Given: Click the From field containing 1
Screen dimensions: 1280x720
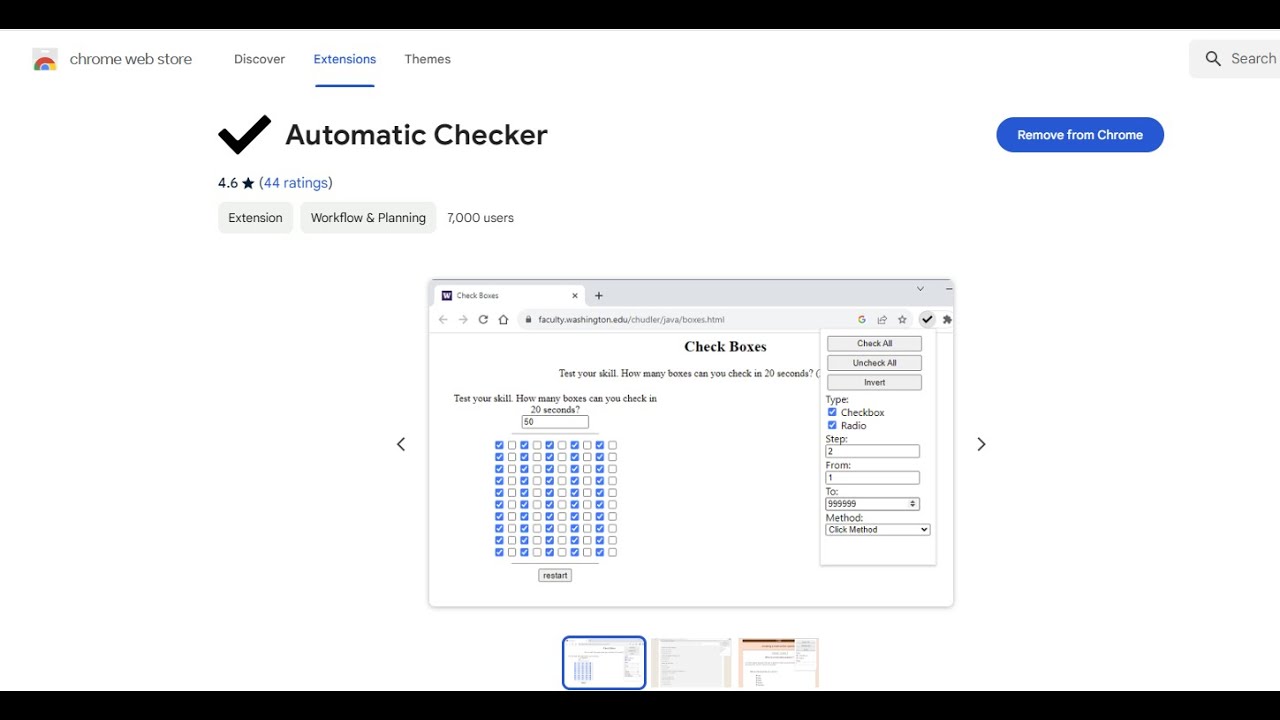Looking at the screenshot, I should pyautogui.click(x=873, y=478).
